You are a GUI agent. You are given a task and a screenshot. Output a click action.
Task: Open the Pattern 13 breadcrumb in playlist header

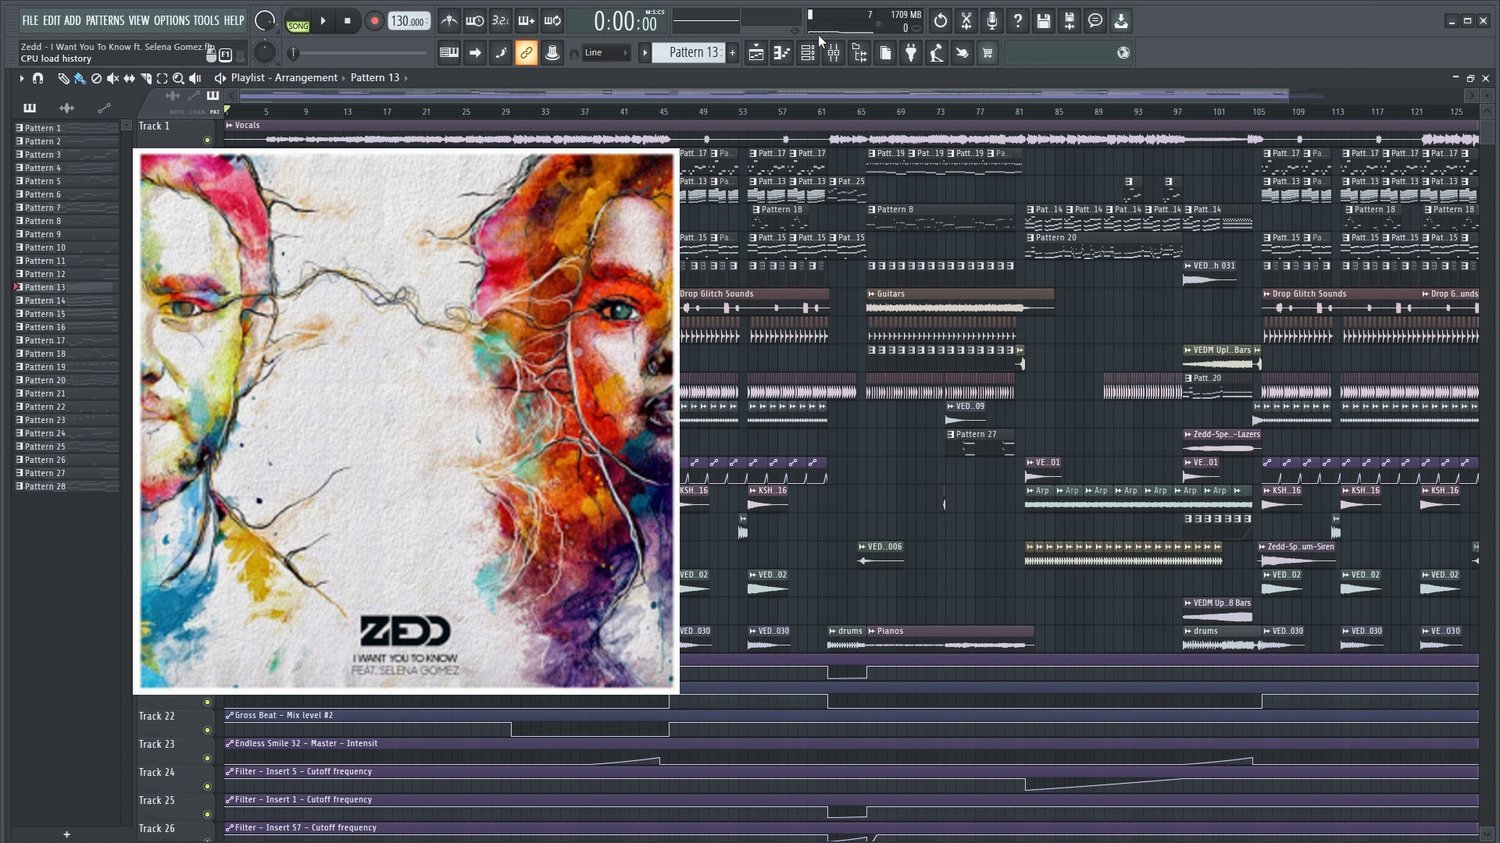point(375,78)
